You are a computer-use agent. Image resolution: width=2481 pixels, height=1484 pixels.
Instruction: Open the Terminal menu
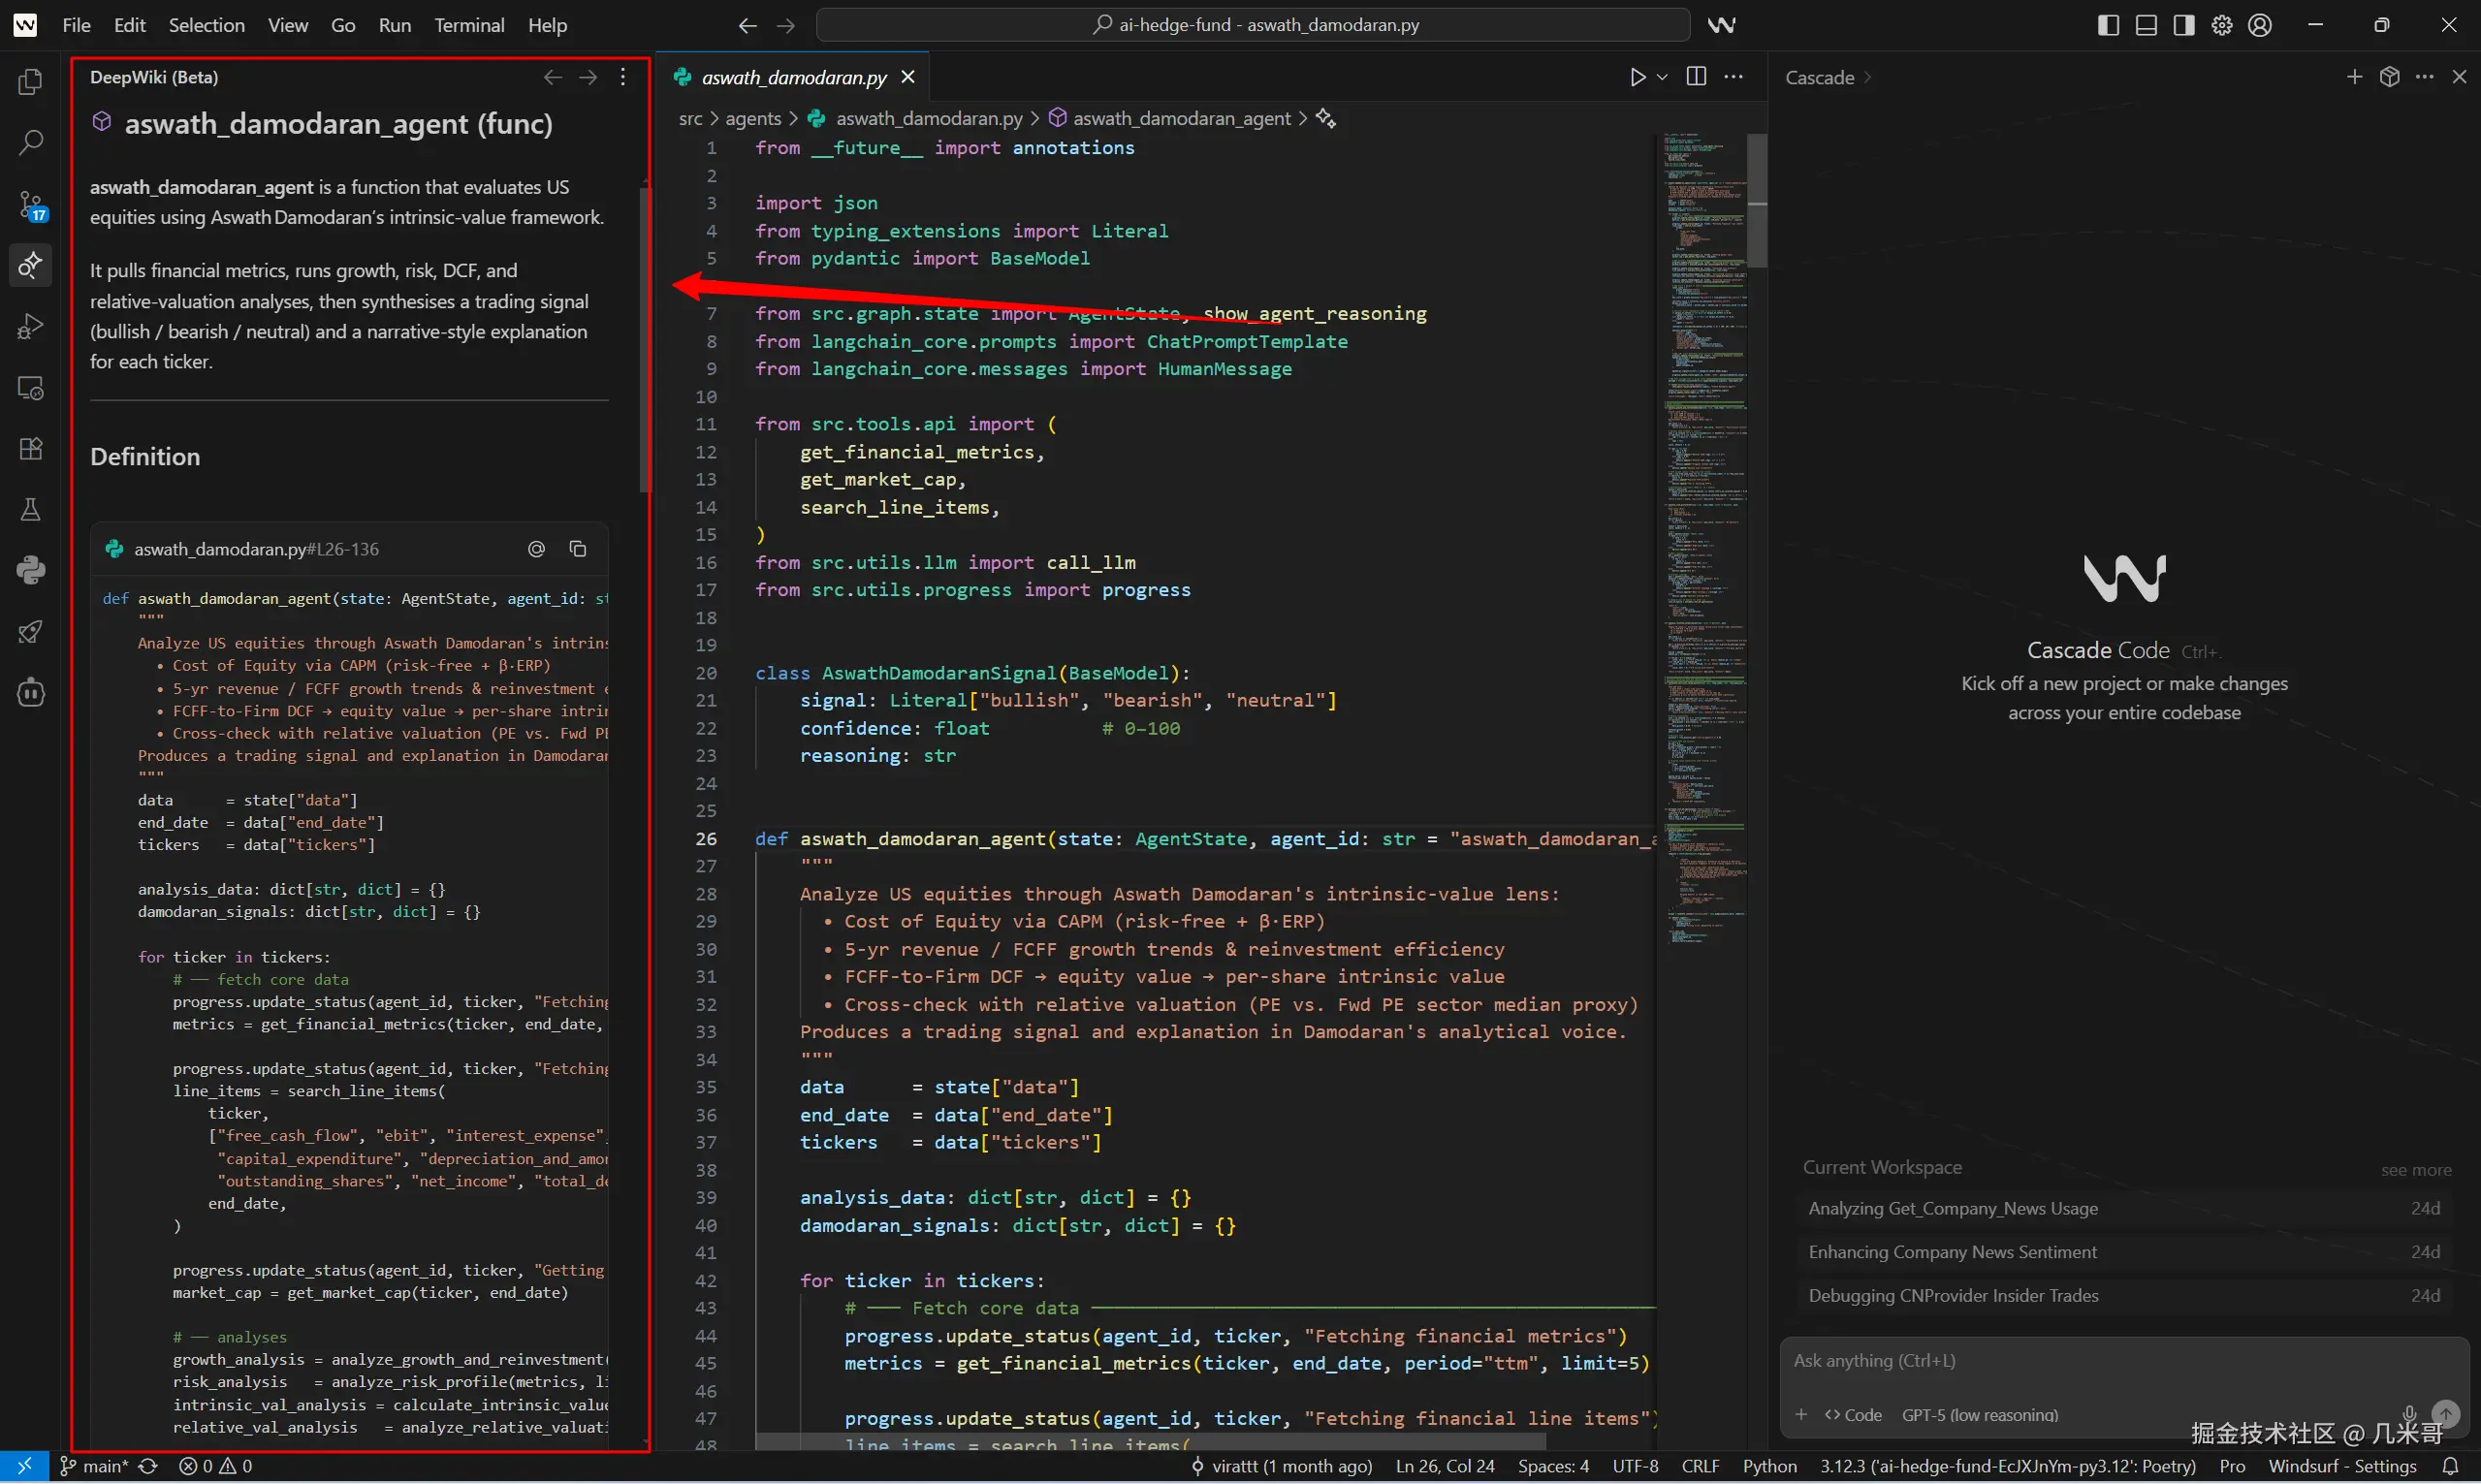coord(468,25)
